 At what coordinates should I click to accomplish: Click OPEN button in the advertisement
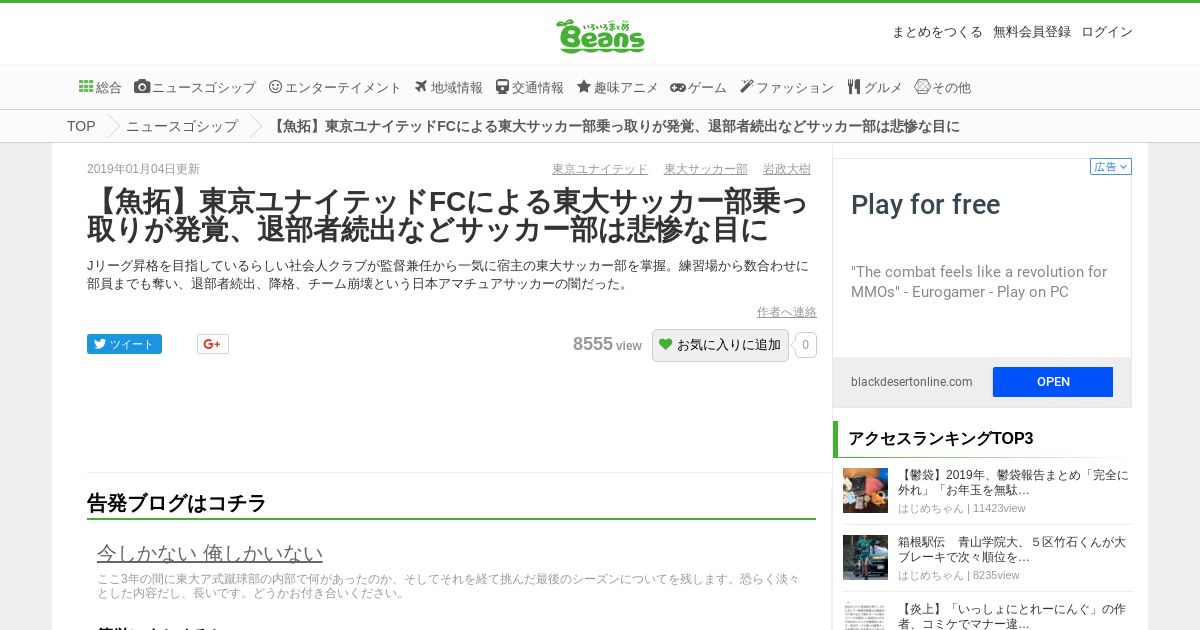point(1053,382)
